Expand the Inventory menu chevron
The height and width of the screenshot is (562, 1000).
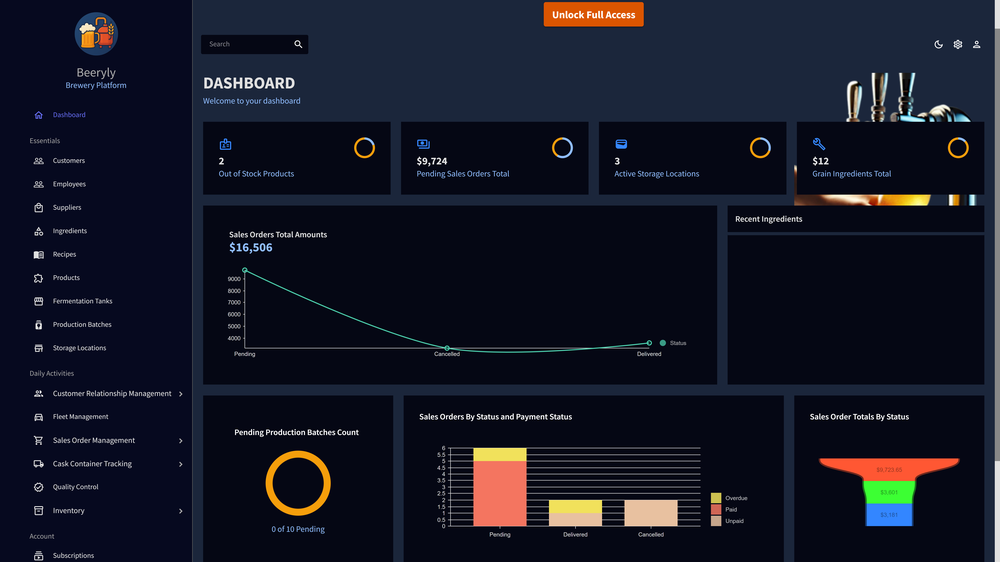[x=180, y=511]
